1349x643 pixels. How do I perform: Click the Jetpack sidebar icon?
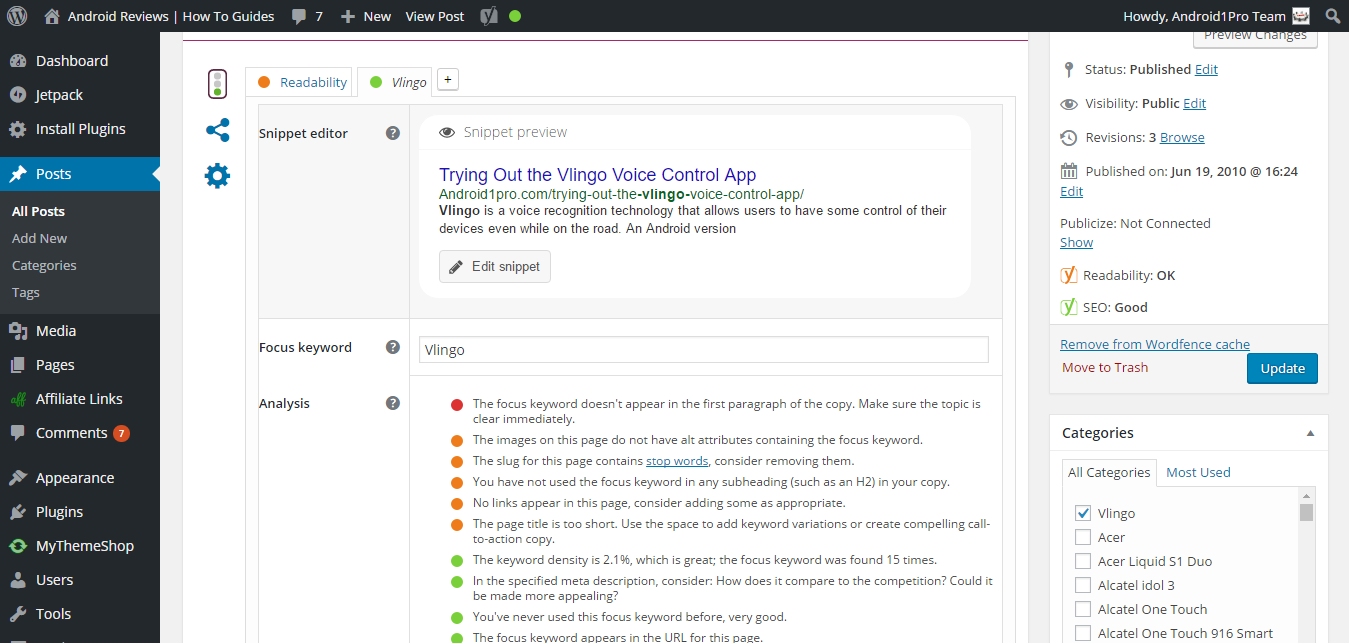pyautogui.click(x=17, y=95)
